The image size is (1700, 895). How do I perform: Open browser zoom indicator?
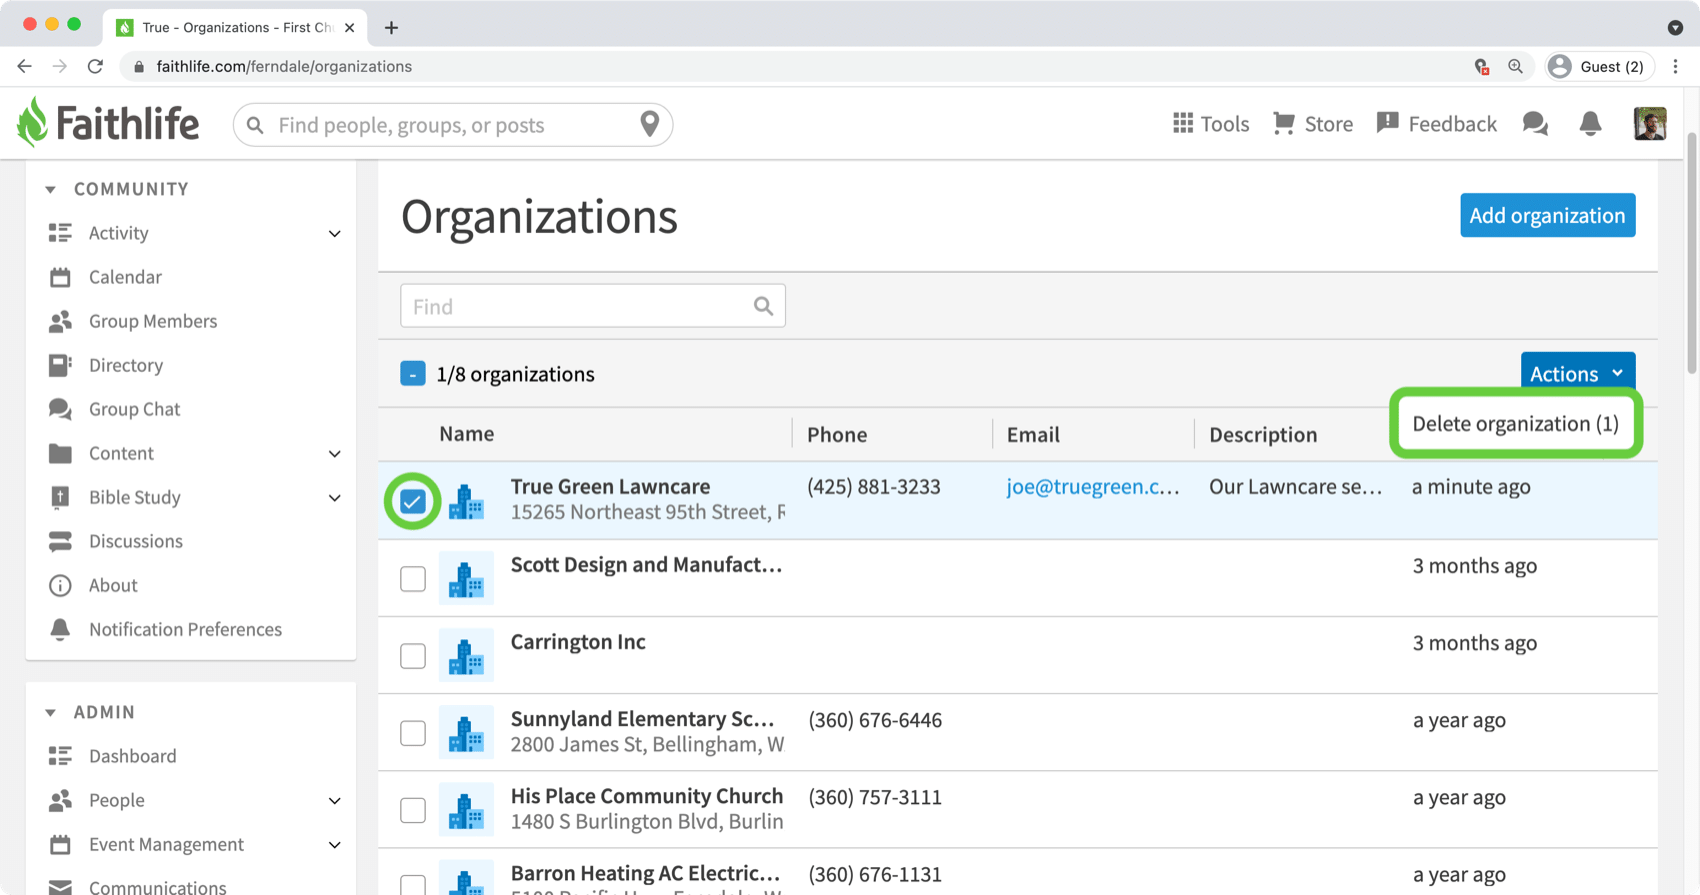pos(1515,66)
